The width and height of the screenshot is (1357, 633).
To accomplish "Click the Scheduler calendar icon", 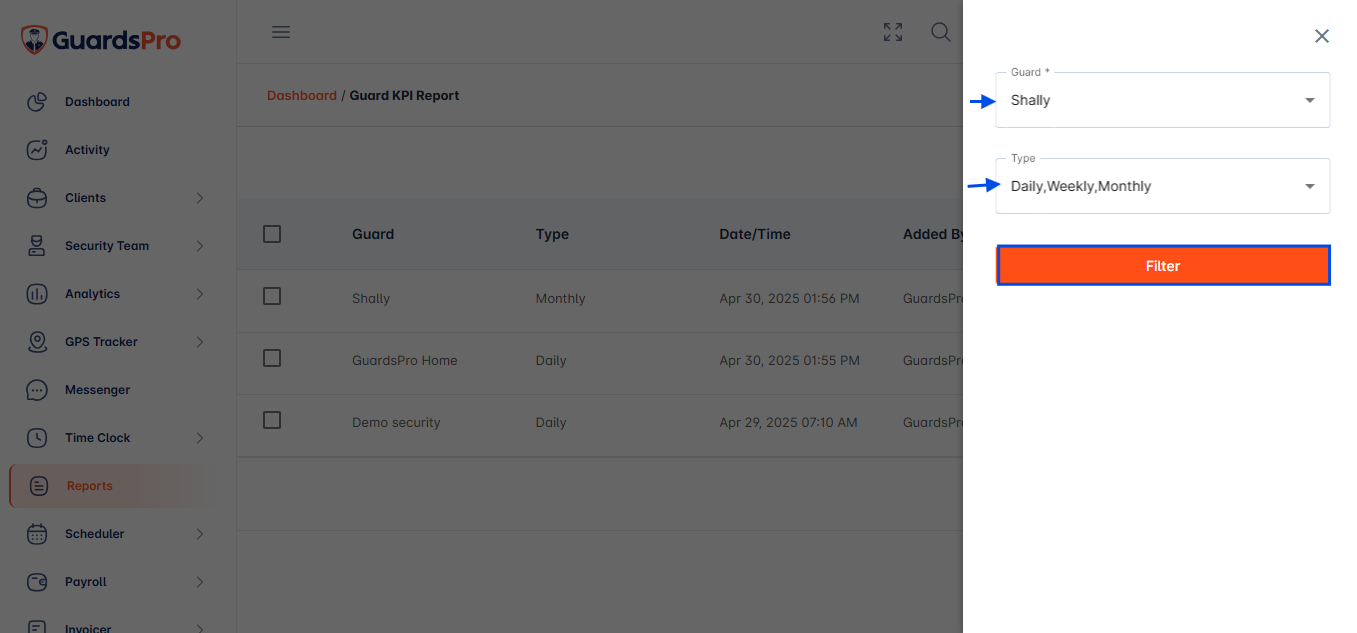I will [x=37, y=534].
